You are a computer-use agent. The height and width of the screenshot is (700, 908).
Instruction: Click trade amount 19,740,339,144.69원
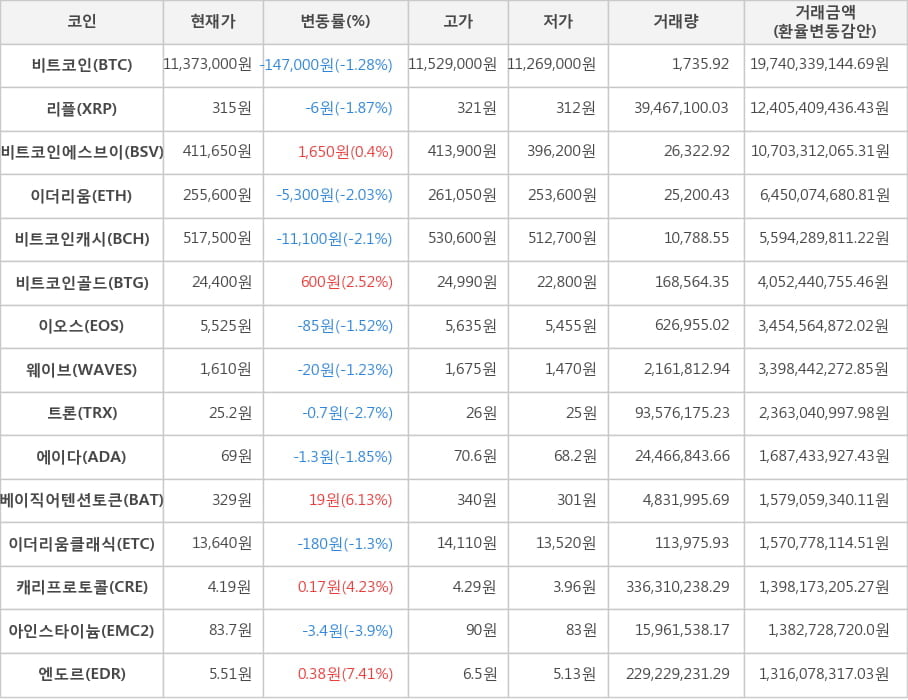(819, 64)
